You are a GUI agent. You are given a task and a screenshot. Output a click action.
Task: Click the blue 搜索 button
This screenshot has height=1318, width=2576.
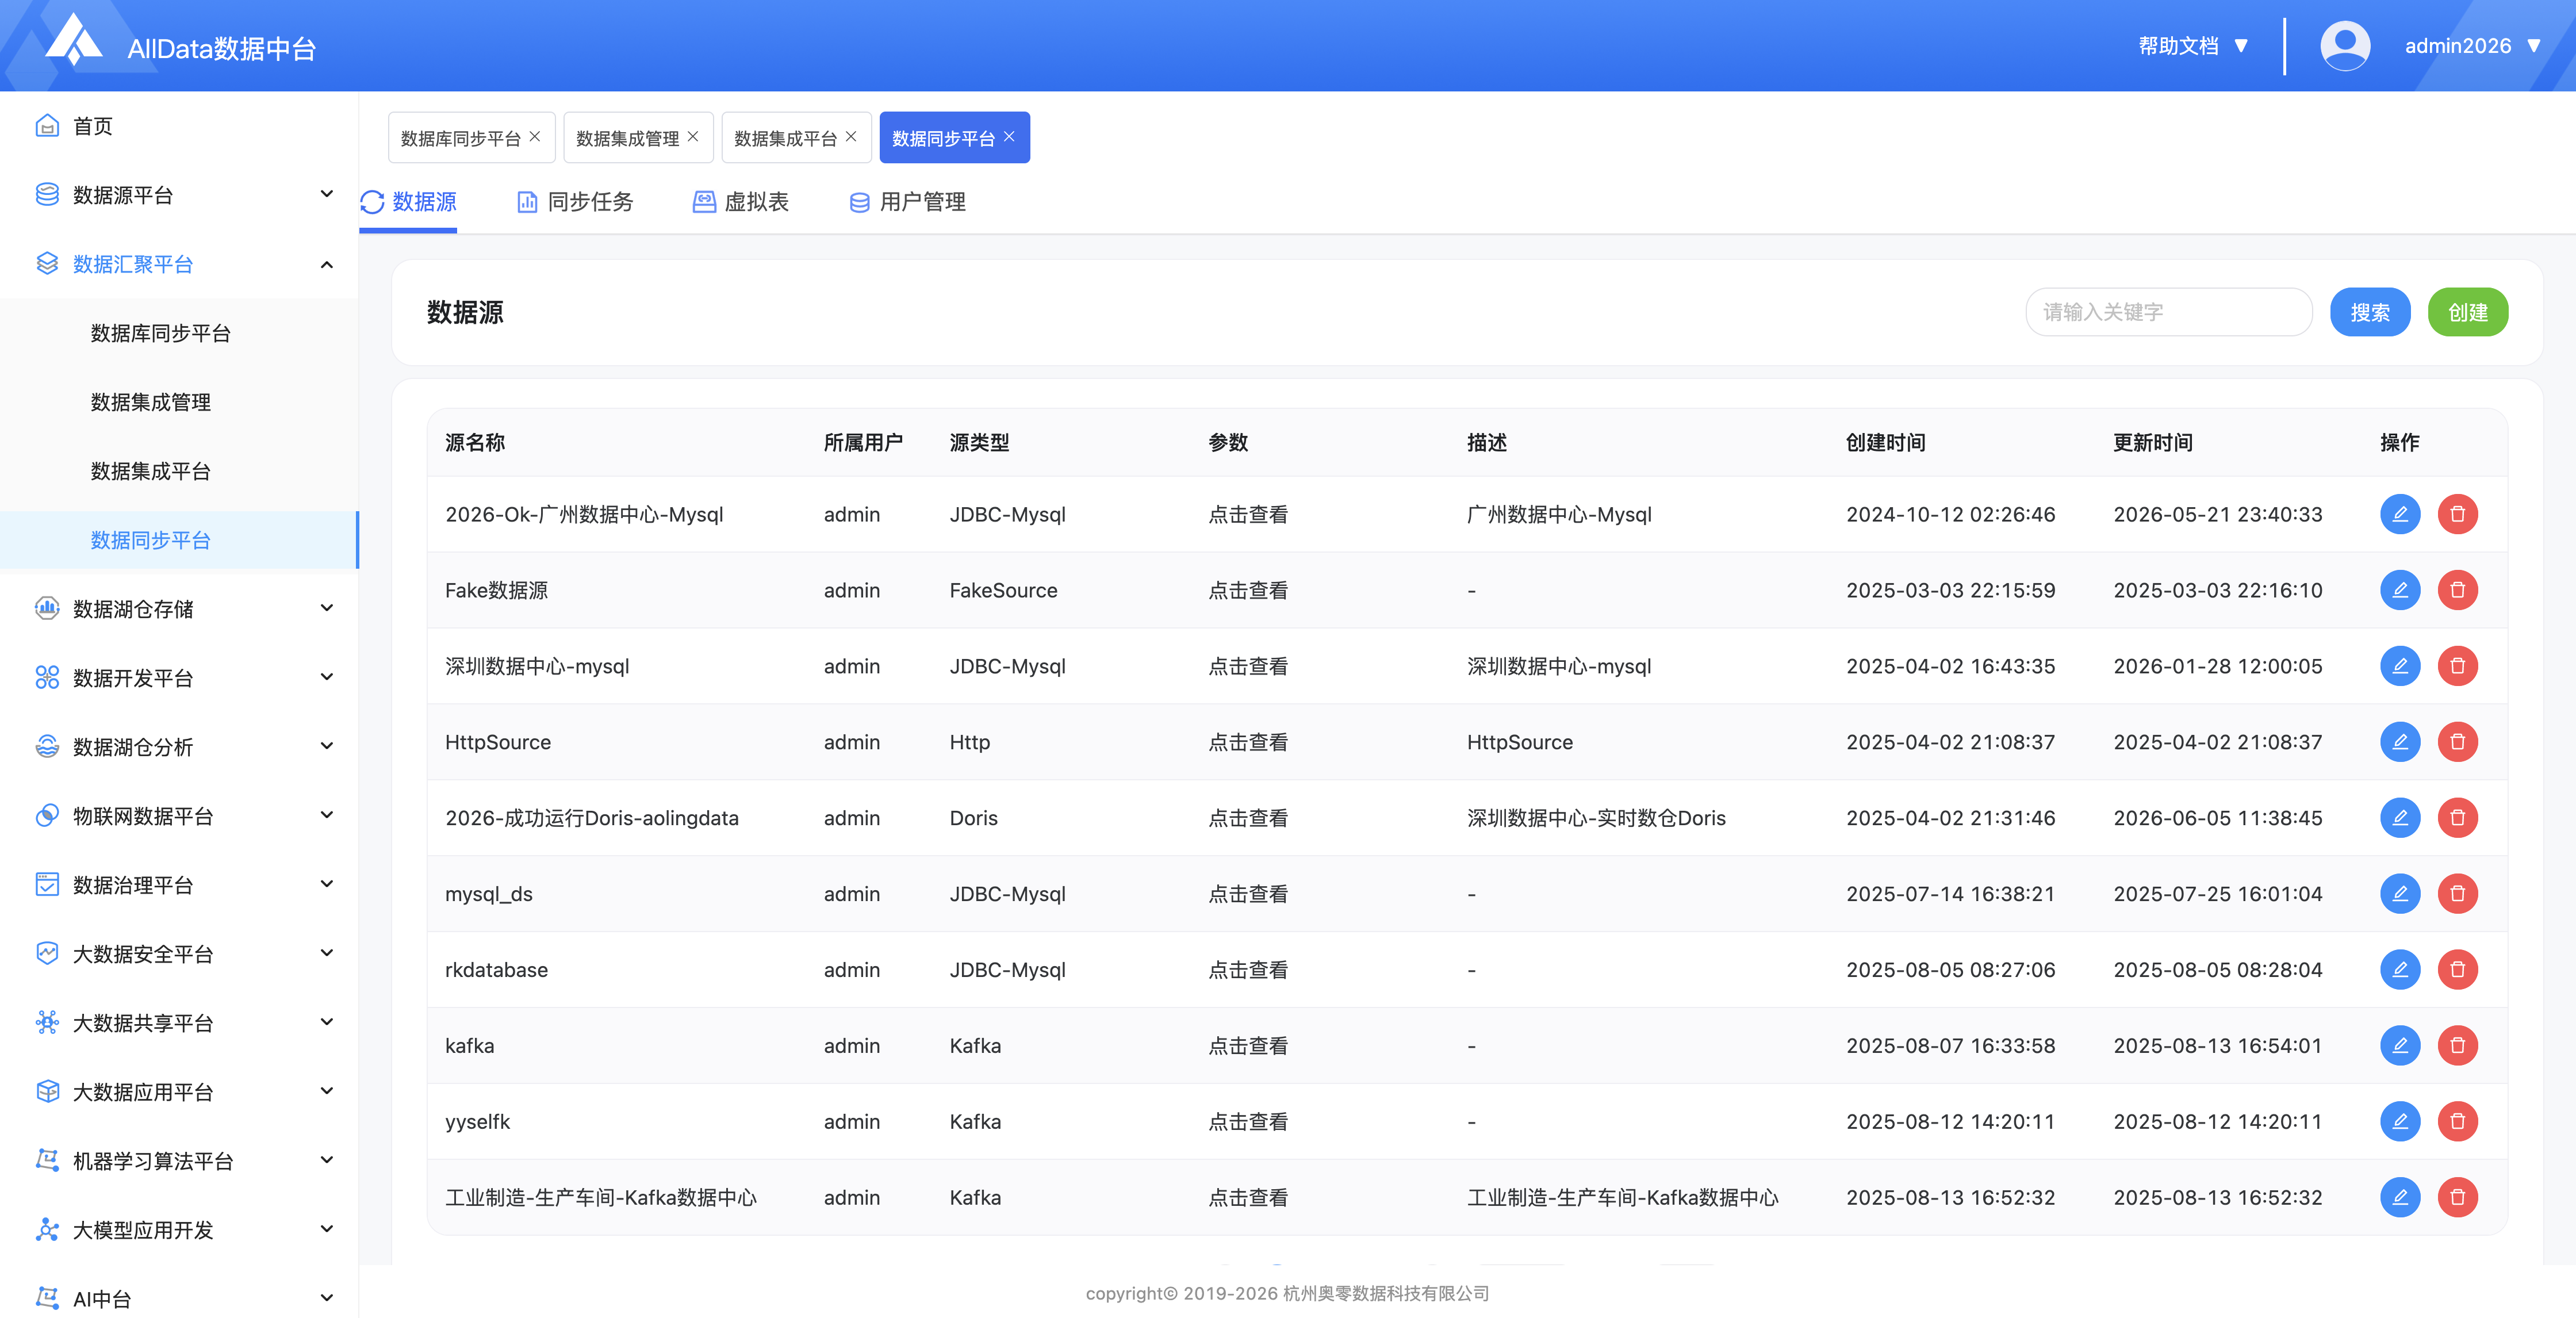[2369, 312]
